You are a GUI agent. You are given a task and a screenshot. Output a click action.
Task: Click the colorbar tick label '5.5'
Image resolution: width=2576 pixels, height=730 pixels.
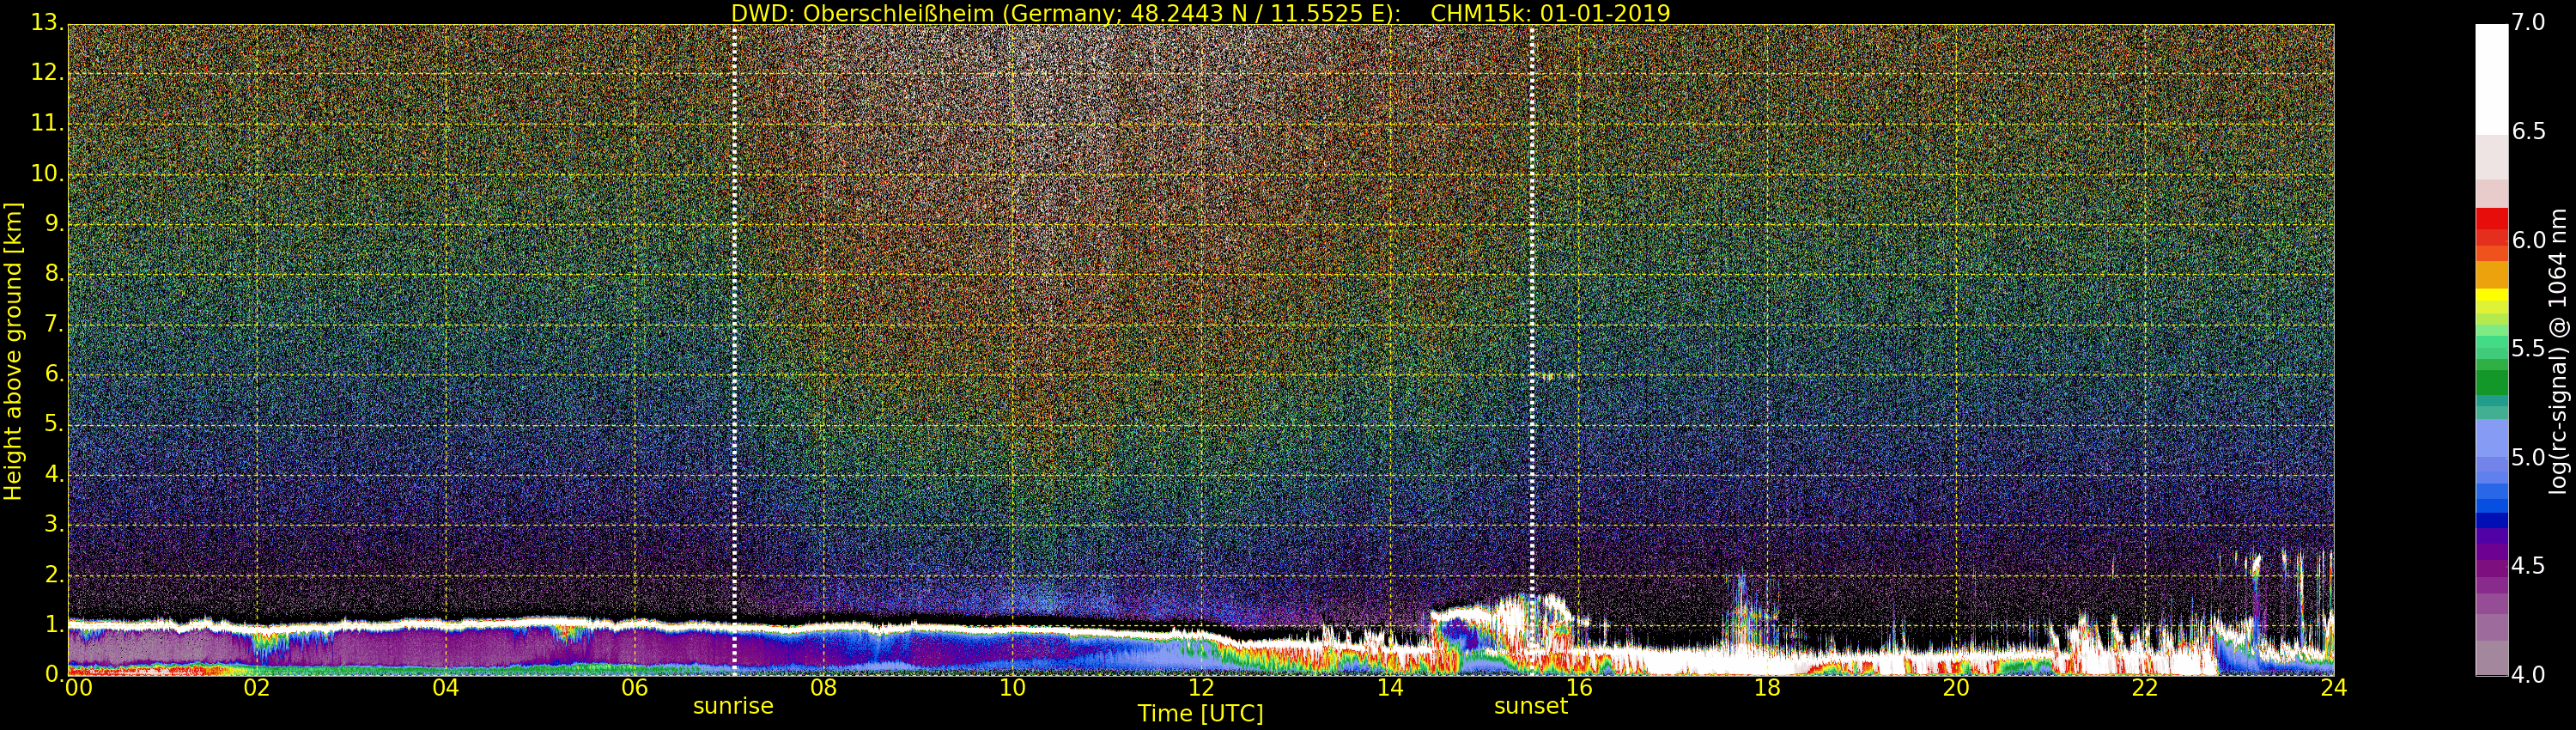pos(2528,348)
